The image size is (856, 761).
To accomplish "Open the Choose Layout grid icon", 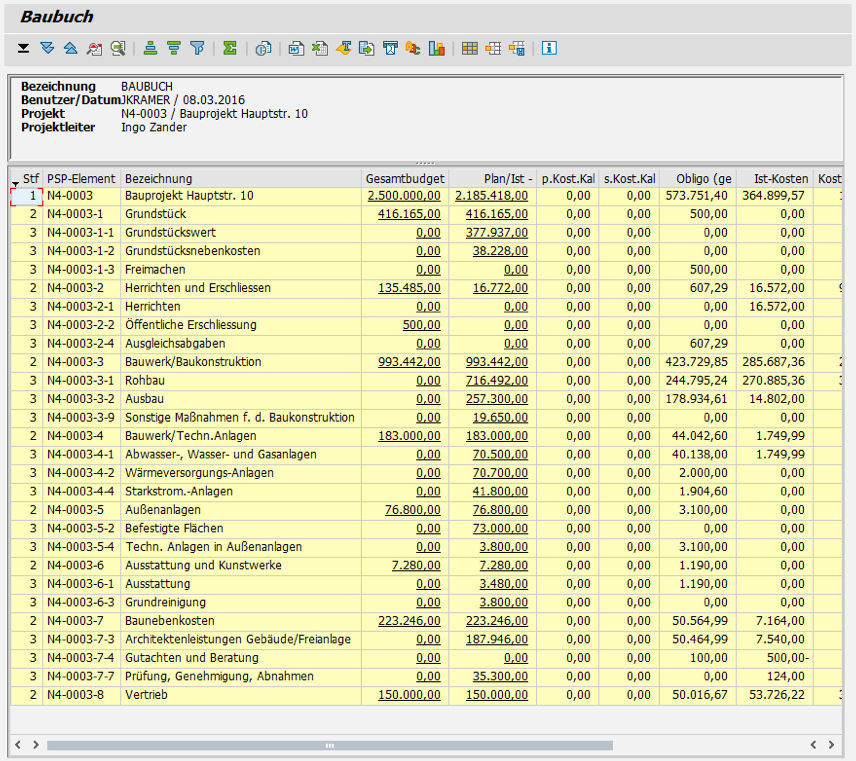I will [x=468, y=47].
